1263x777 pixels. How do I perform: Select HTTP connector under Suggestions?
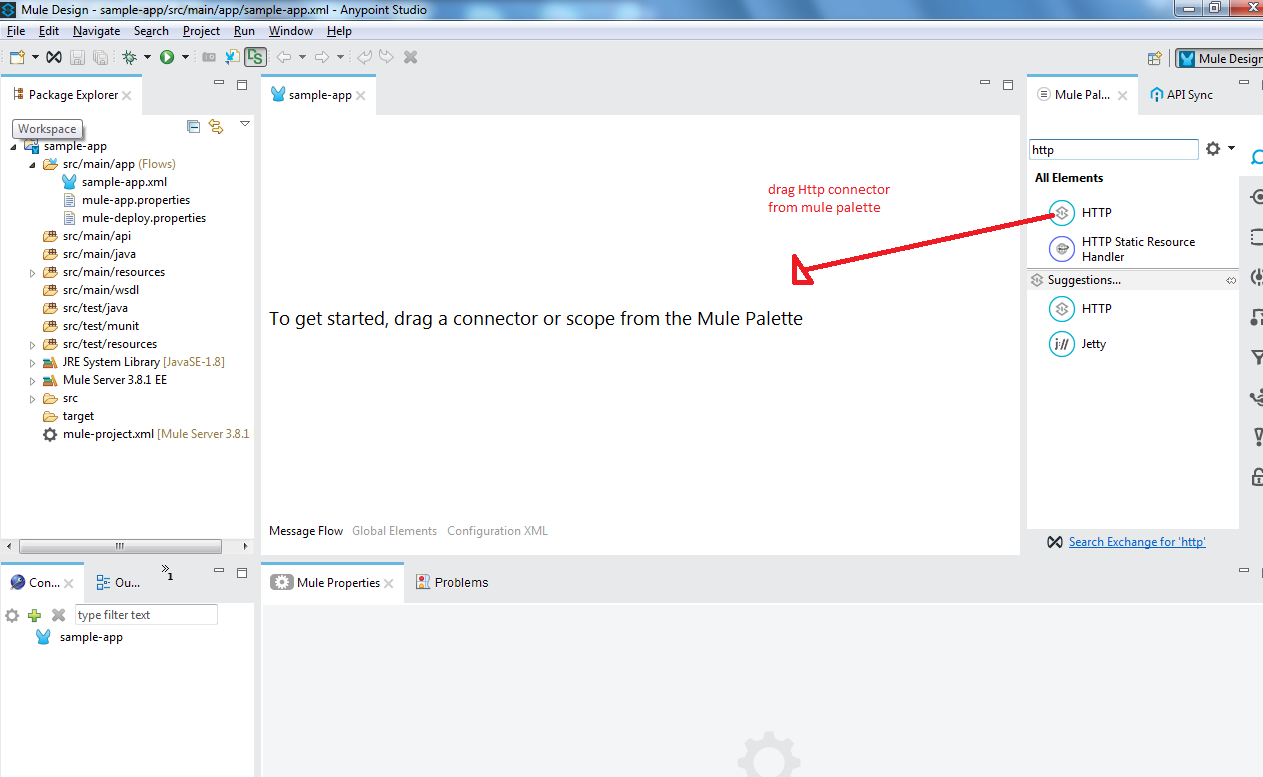tap(1080, 309)
